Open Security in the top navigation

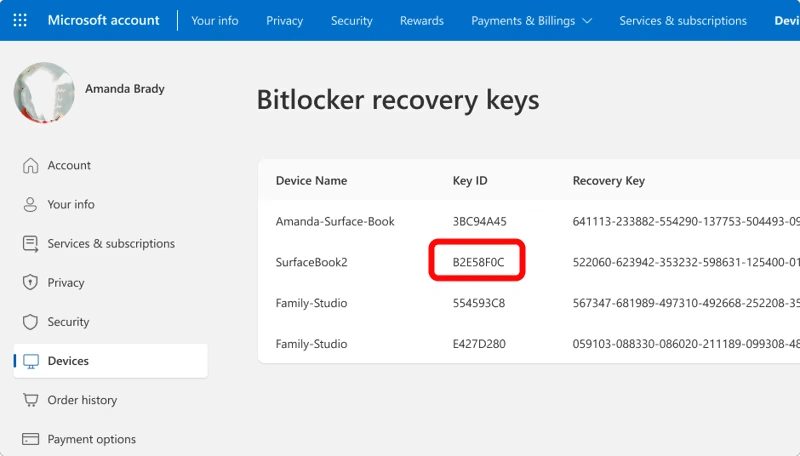(x=352, y=21)
